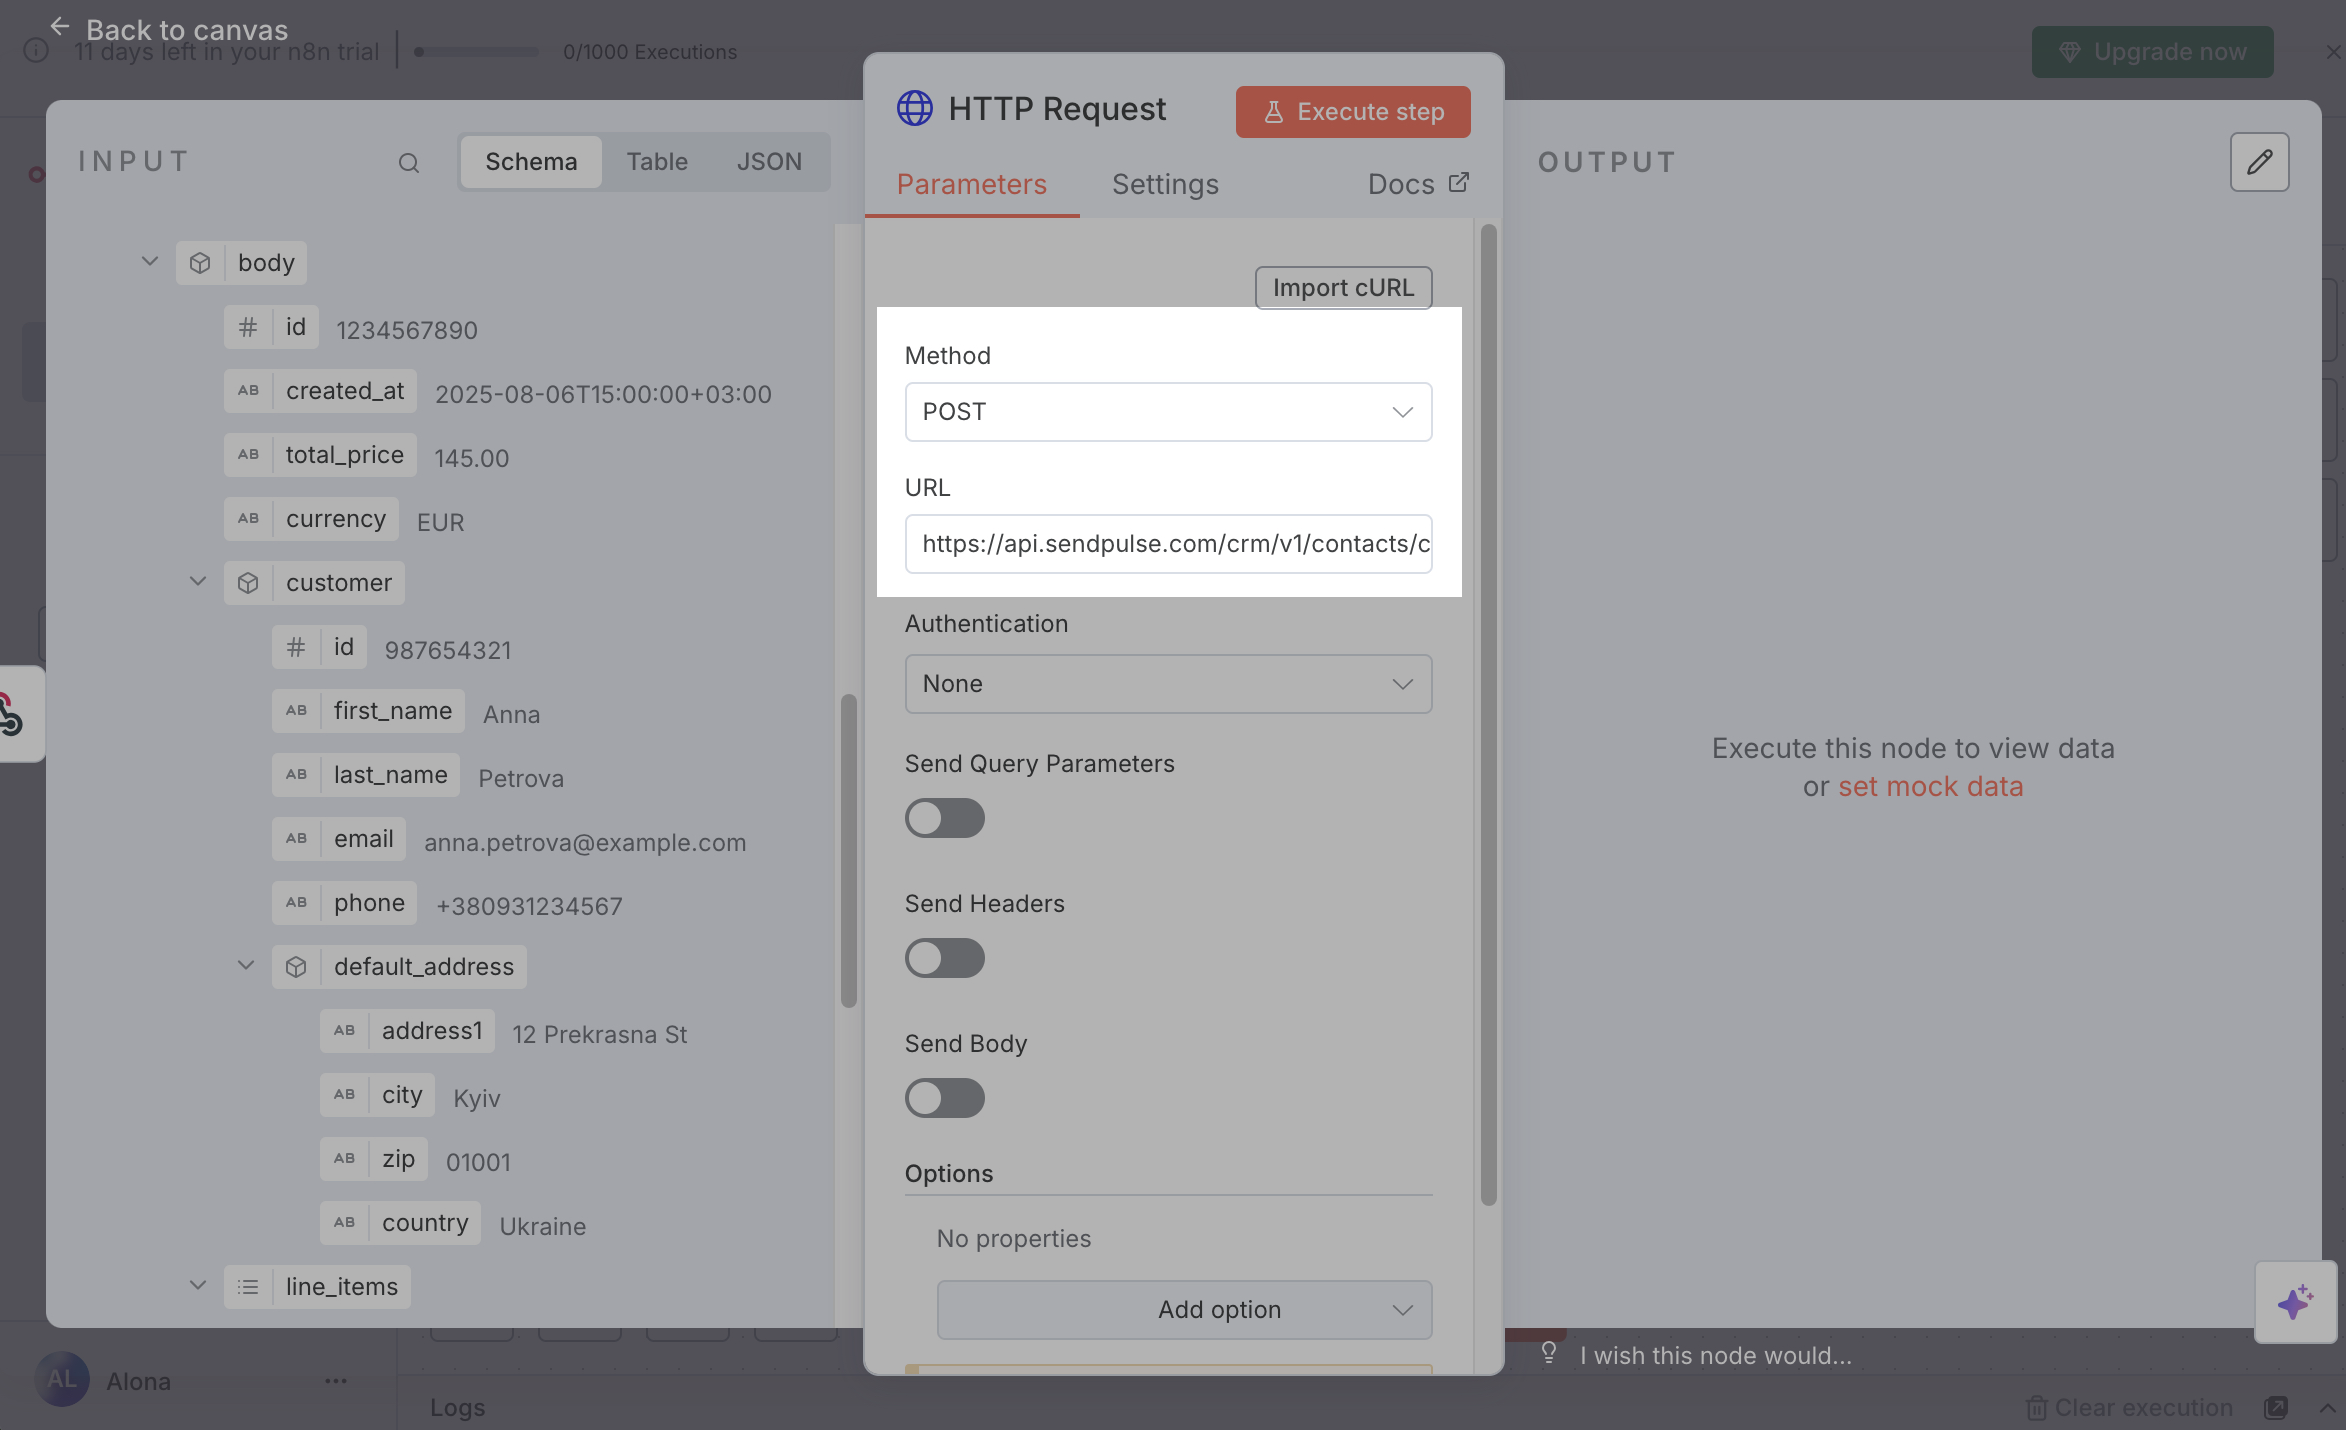Enable Send Query Parameters toggle
Screen dimensions: 2346x1430
coord(944,818)
